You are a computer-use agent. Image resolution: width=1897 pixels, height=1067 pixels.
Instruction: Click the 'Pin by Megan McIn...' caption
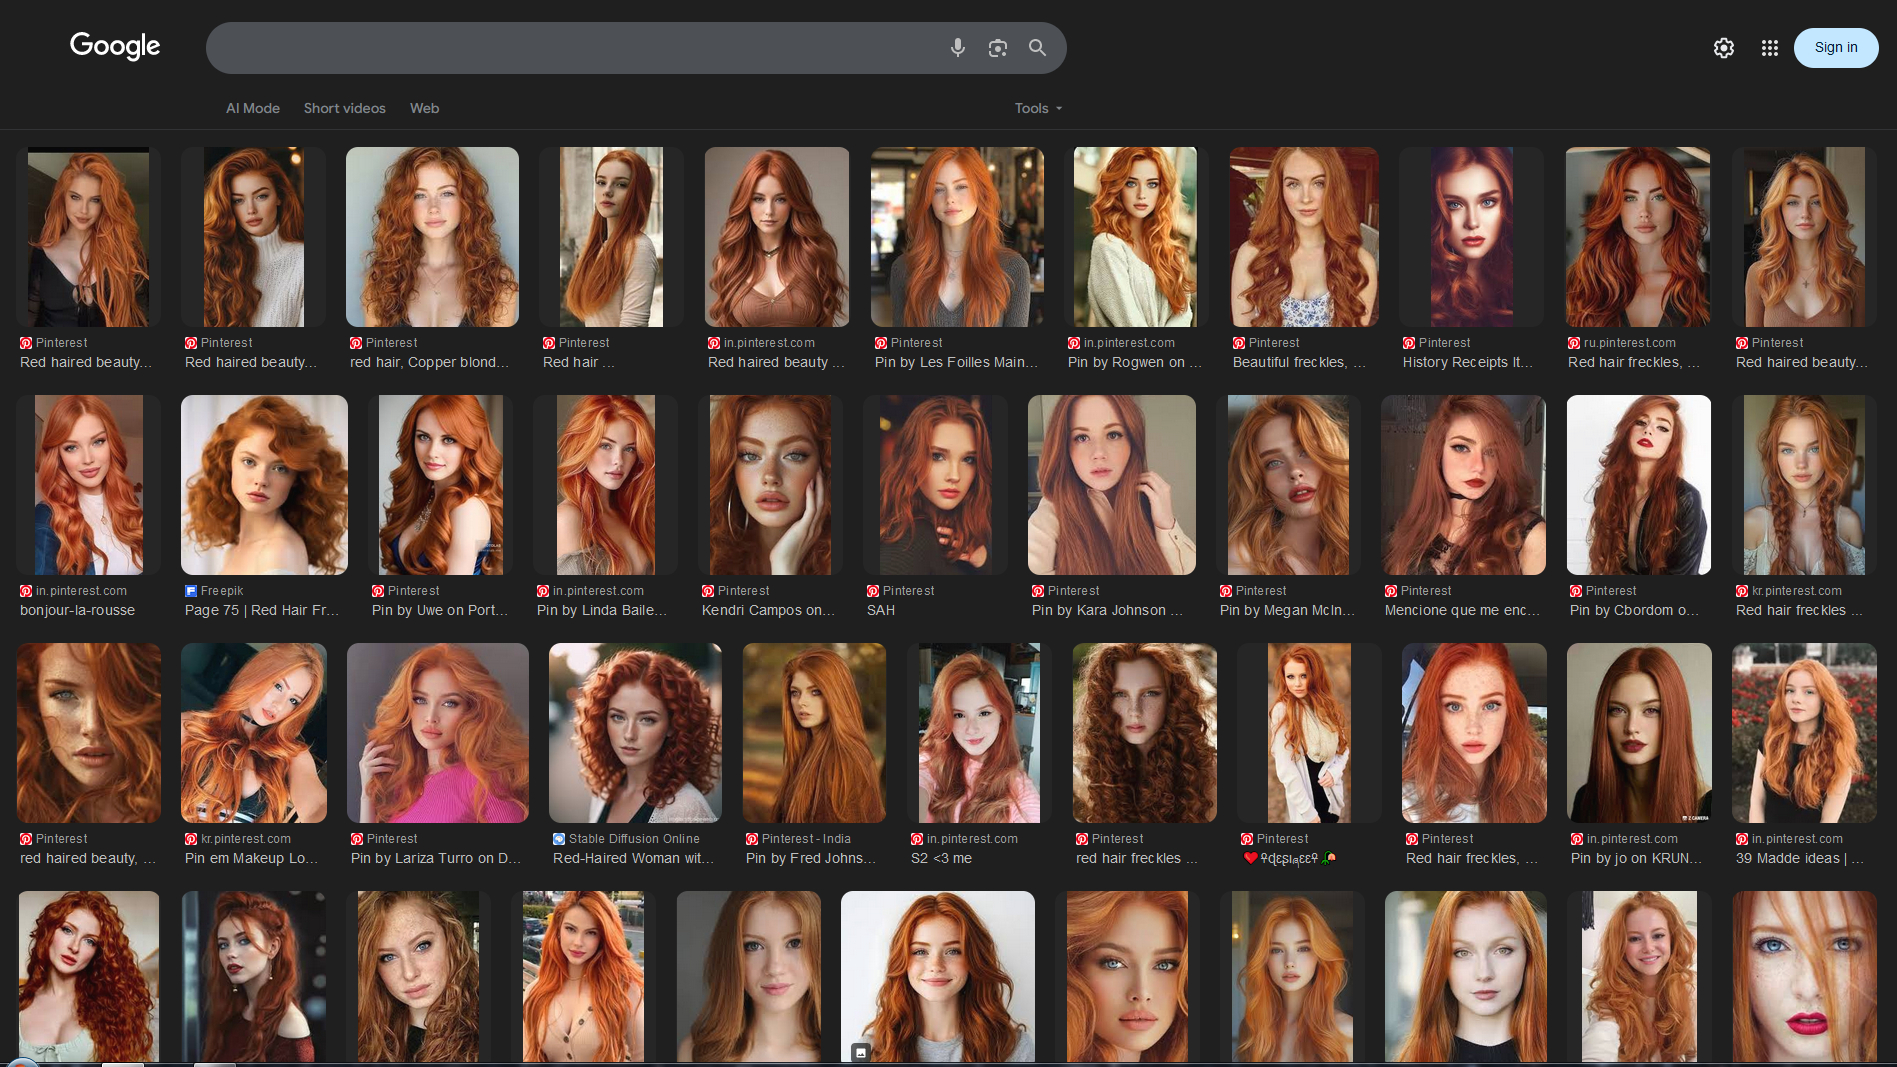pyautogui.click(x=1287, y=610)
